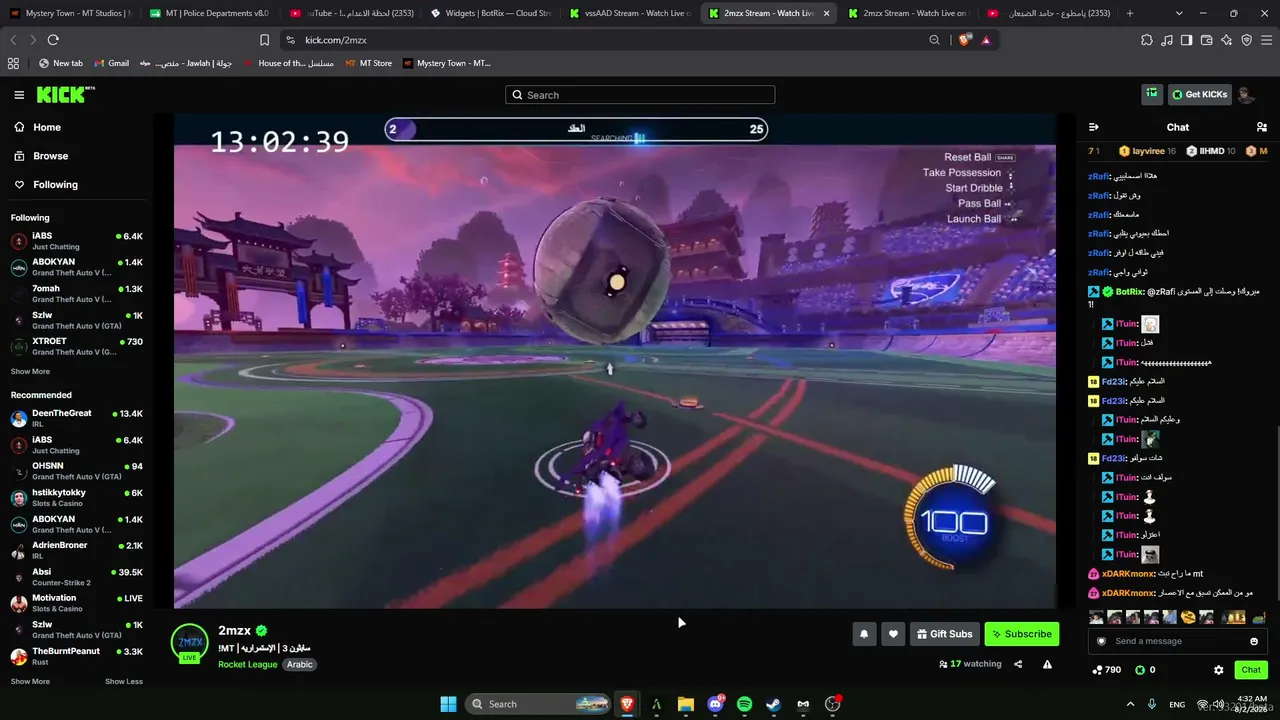
Task: Open the Rocket League category link
Action: [x=248, y=664]
